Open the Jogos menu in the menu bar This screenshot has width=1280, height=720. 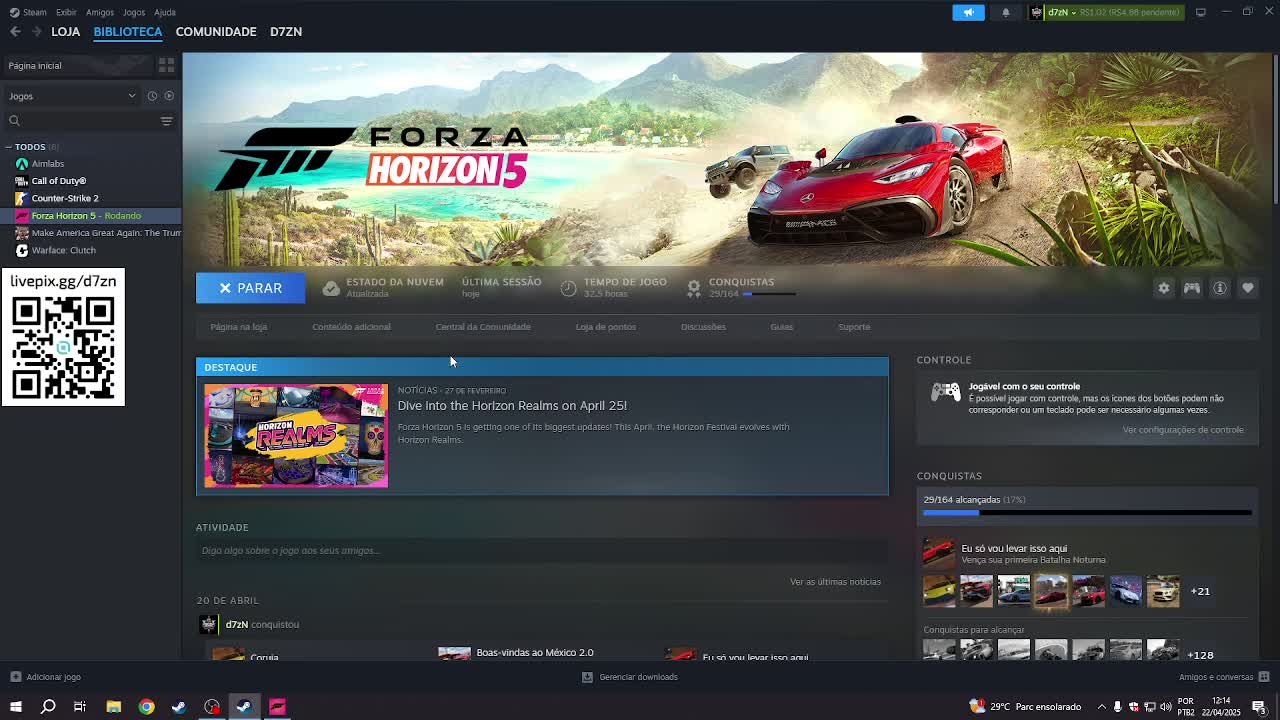click(134, 12)
